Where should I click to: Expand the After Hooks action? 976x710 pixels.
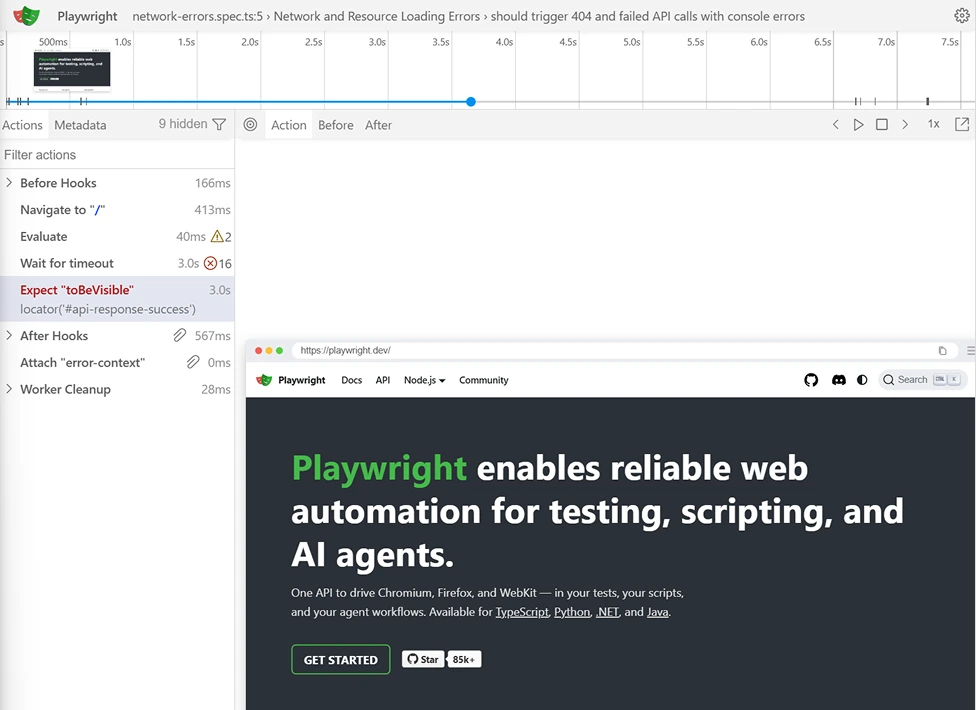coord(9,335)
